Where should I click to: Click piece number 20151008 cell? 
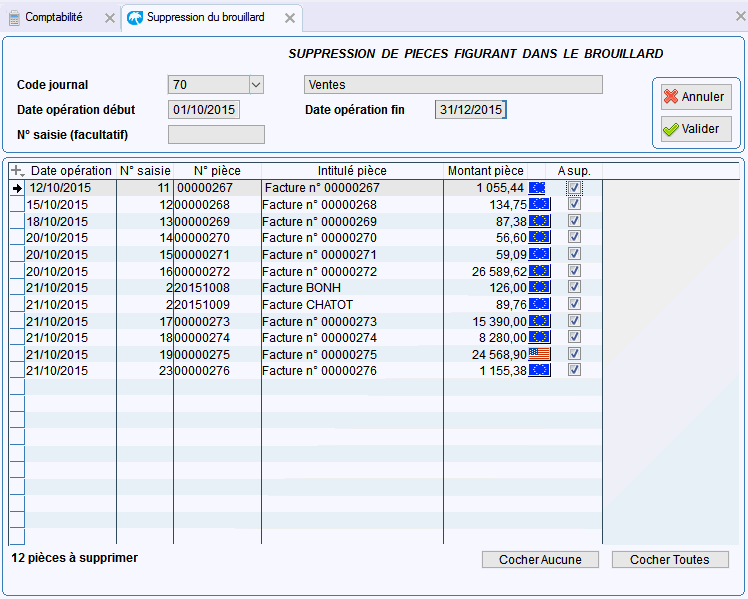pyautogui.click(x=217, y=288)
